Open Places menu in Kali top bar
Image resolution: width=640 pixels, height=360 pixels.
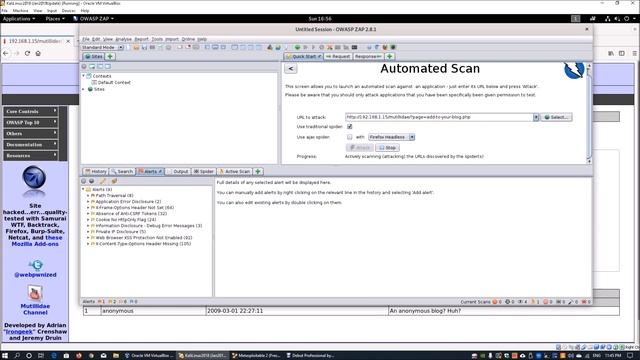[x=54, y=19]
